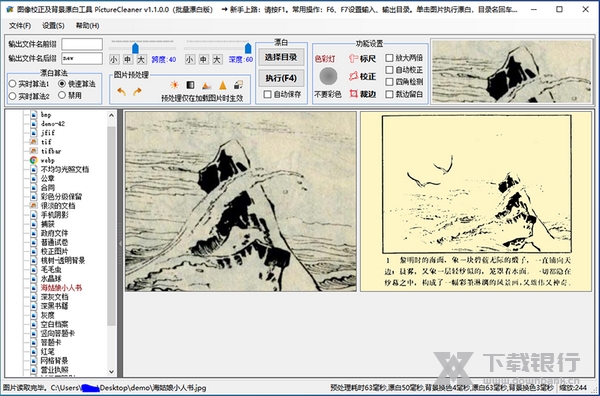
Task: Click the file list scroll-down arrow
Action: [111, 372]
